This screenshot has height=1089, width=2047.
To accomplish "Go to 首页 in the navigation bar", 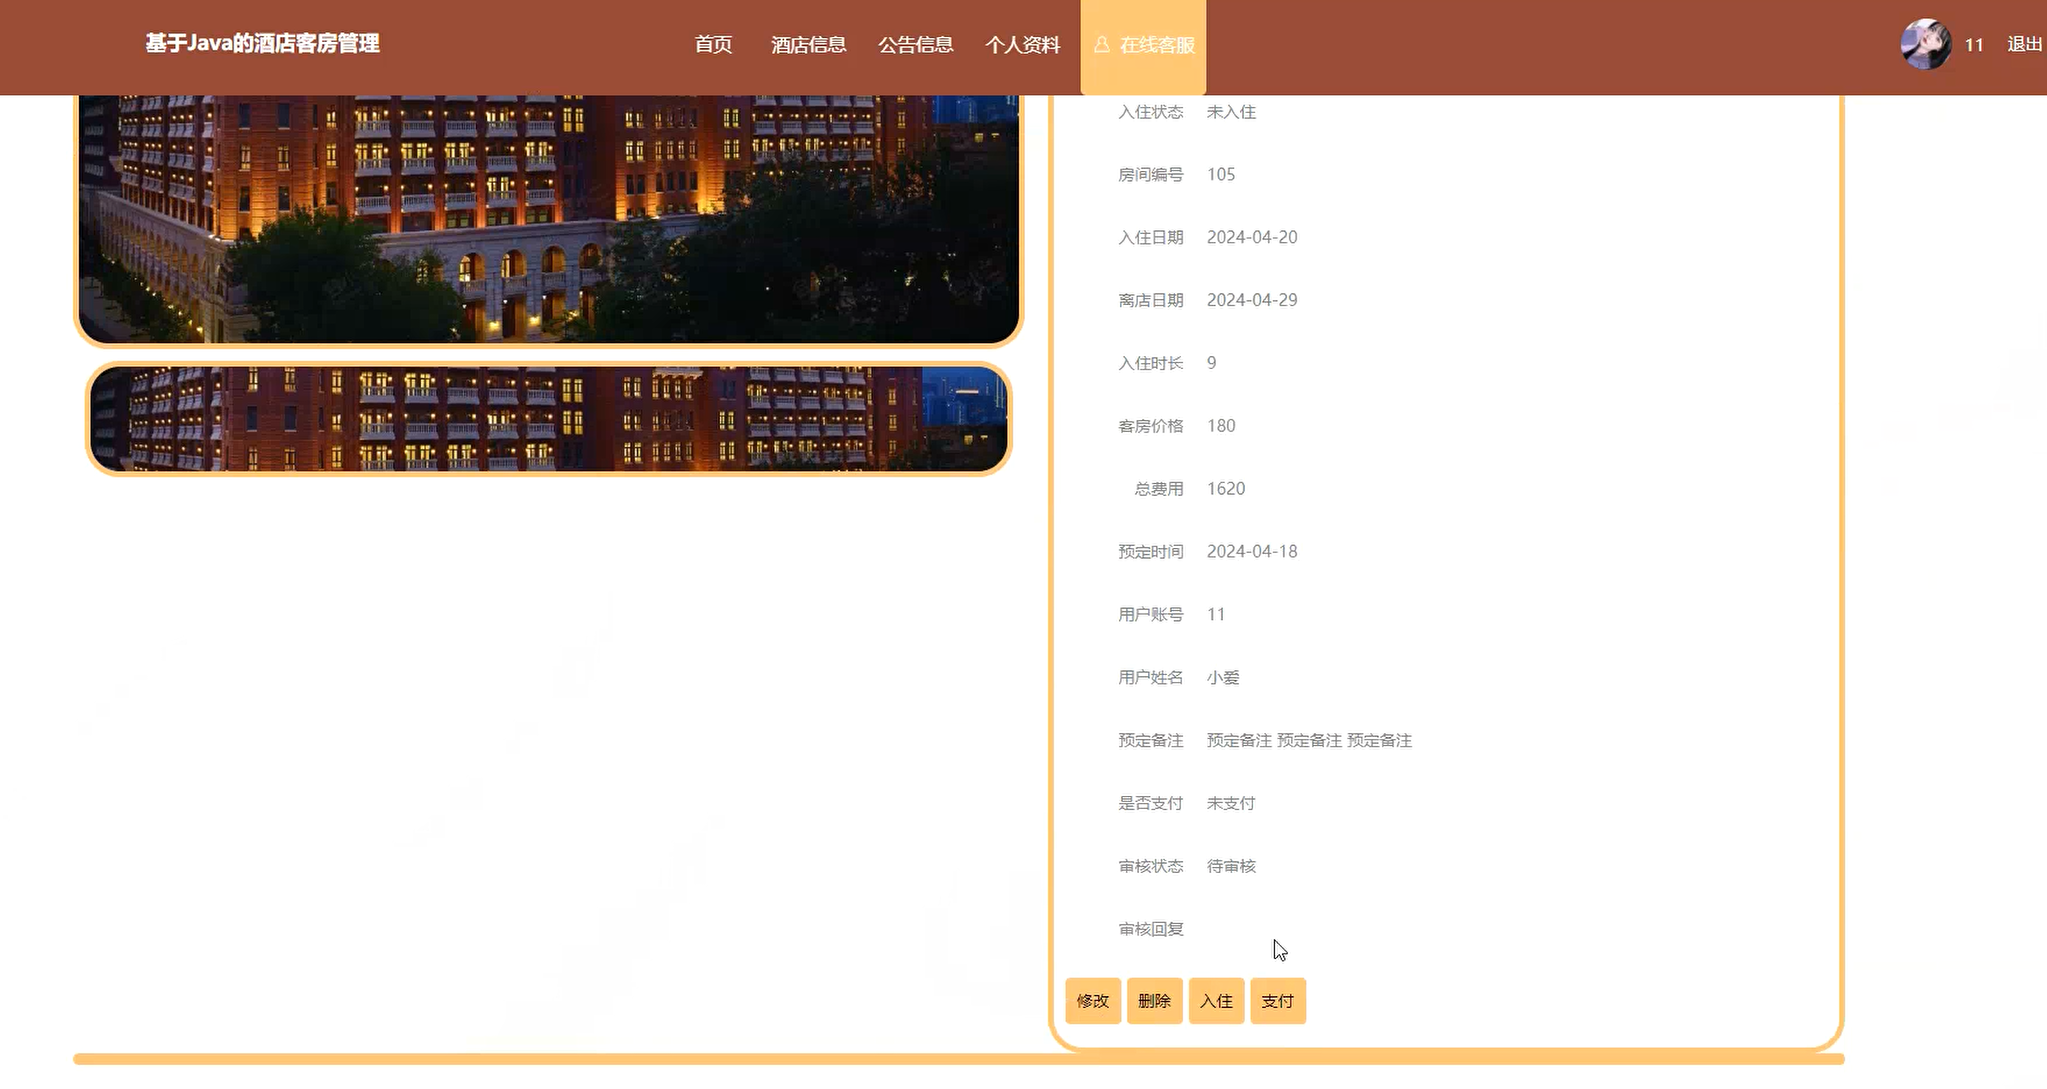I will pyautogui.click(x=713, y=44).
